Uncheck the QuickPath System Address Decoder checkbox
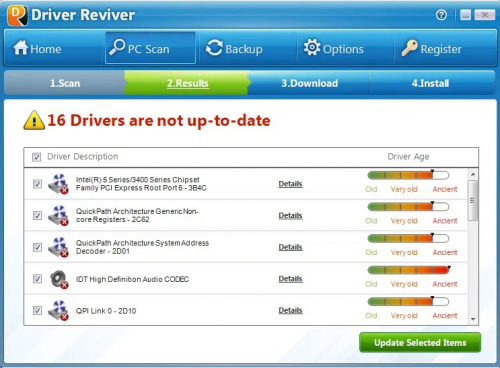The height and width of the screenshot is (368, 500). [37, 247]
